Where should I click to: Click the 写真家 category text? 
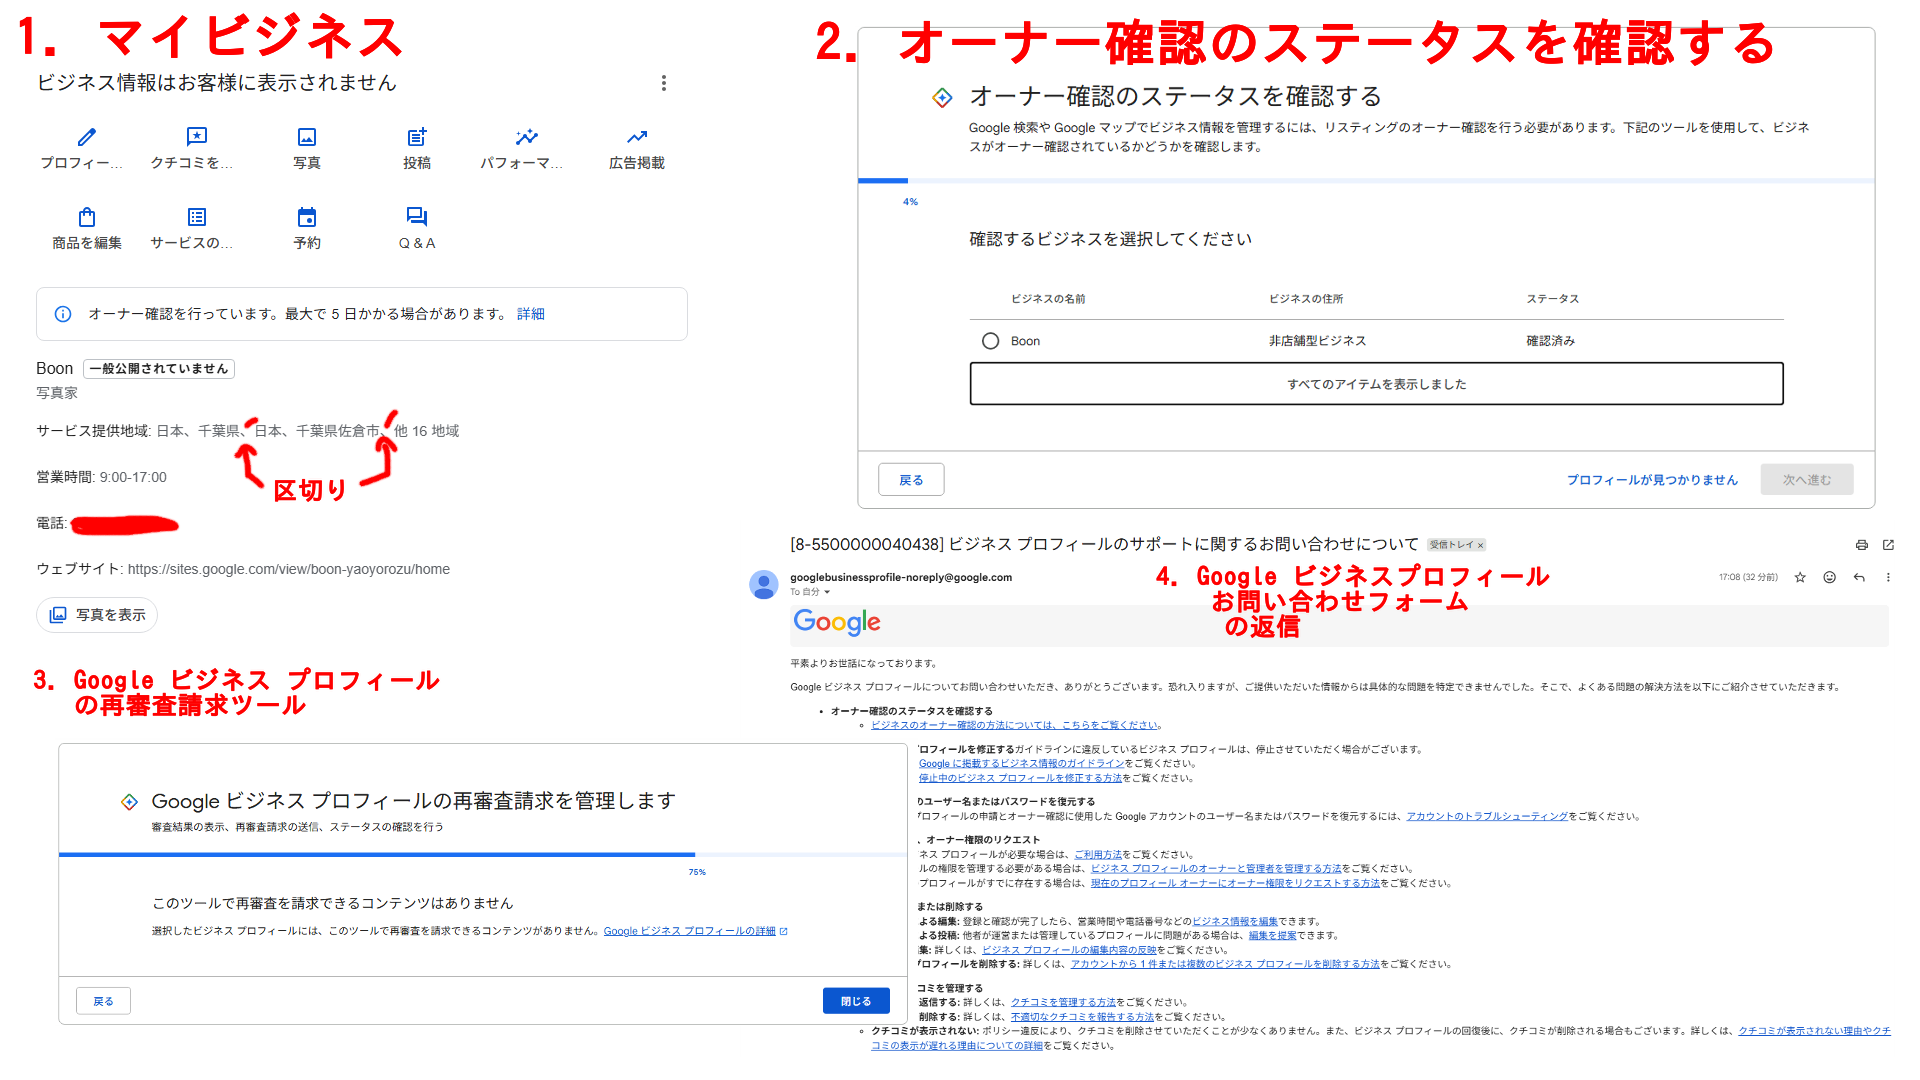57,393
